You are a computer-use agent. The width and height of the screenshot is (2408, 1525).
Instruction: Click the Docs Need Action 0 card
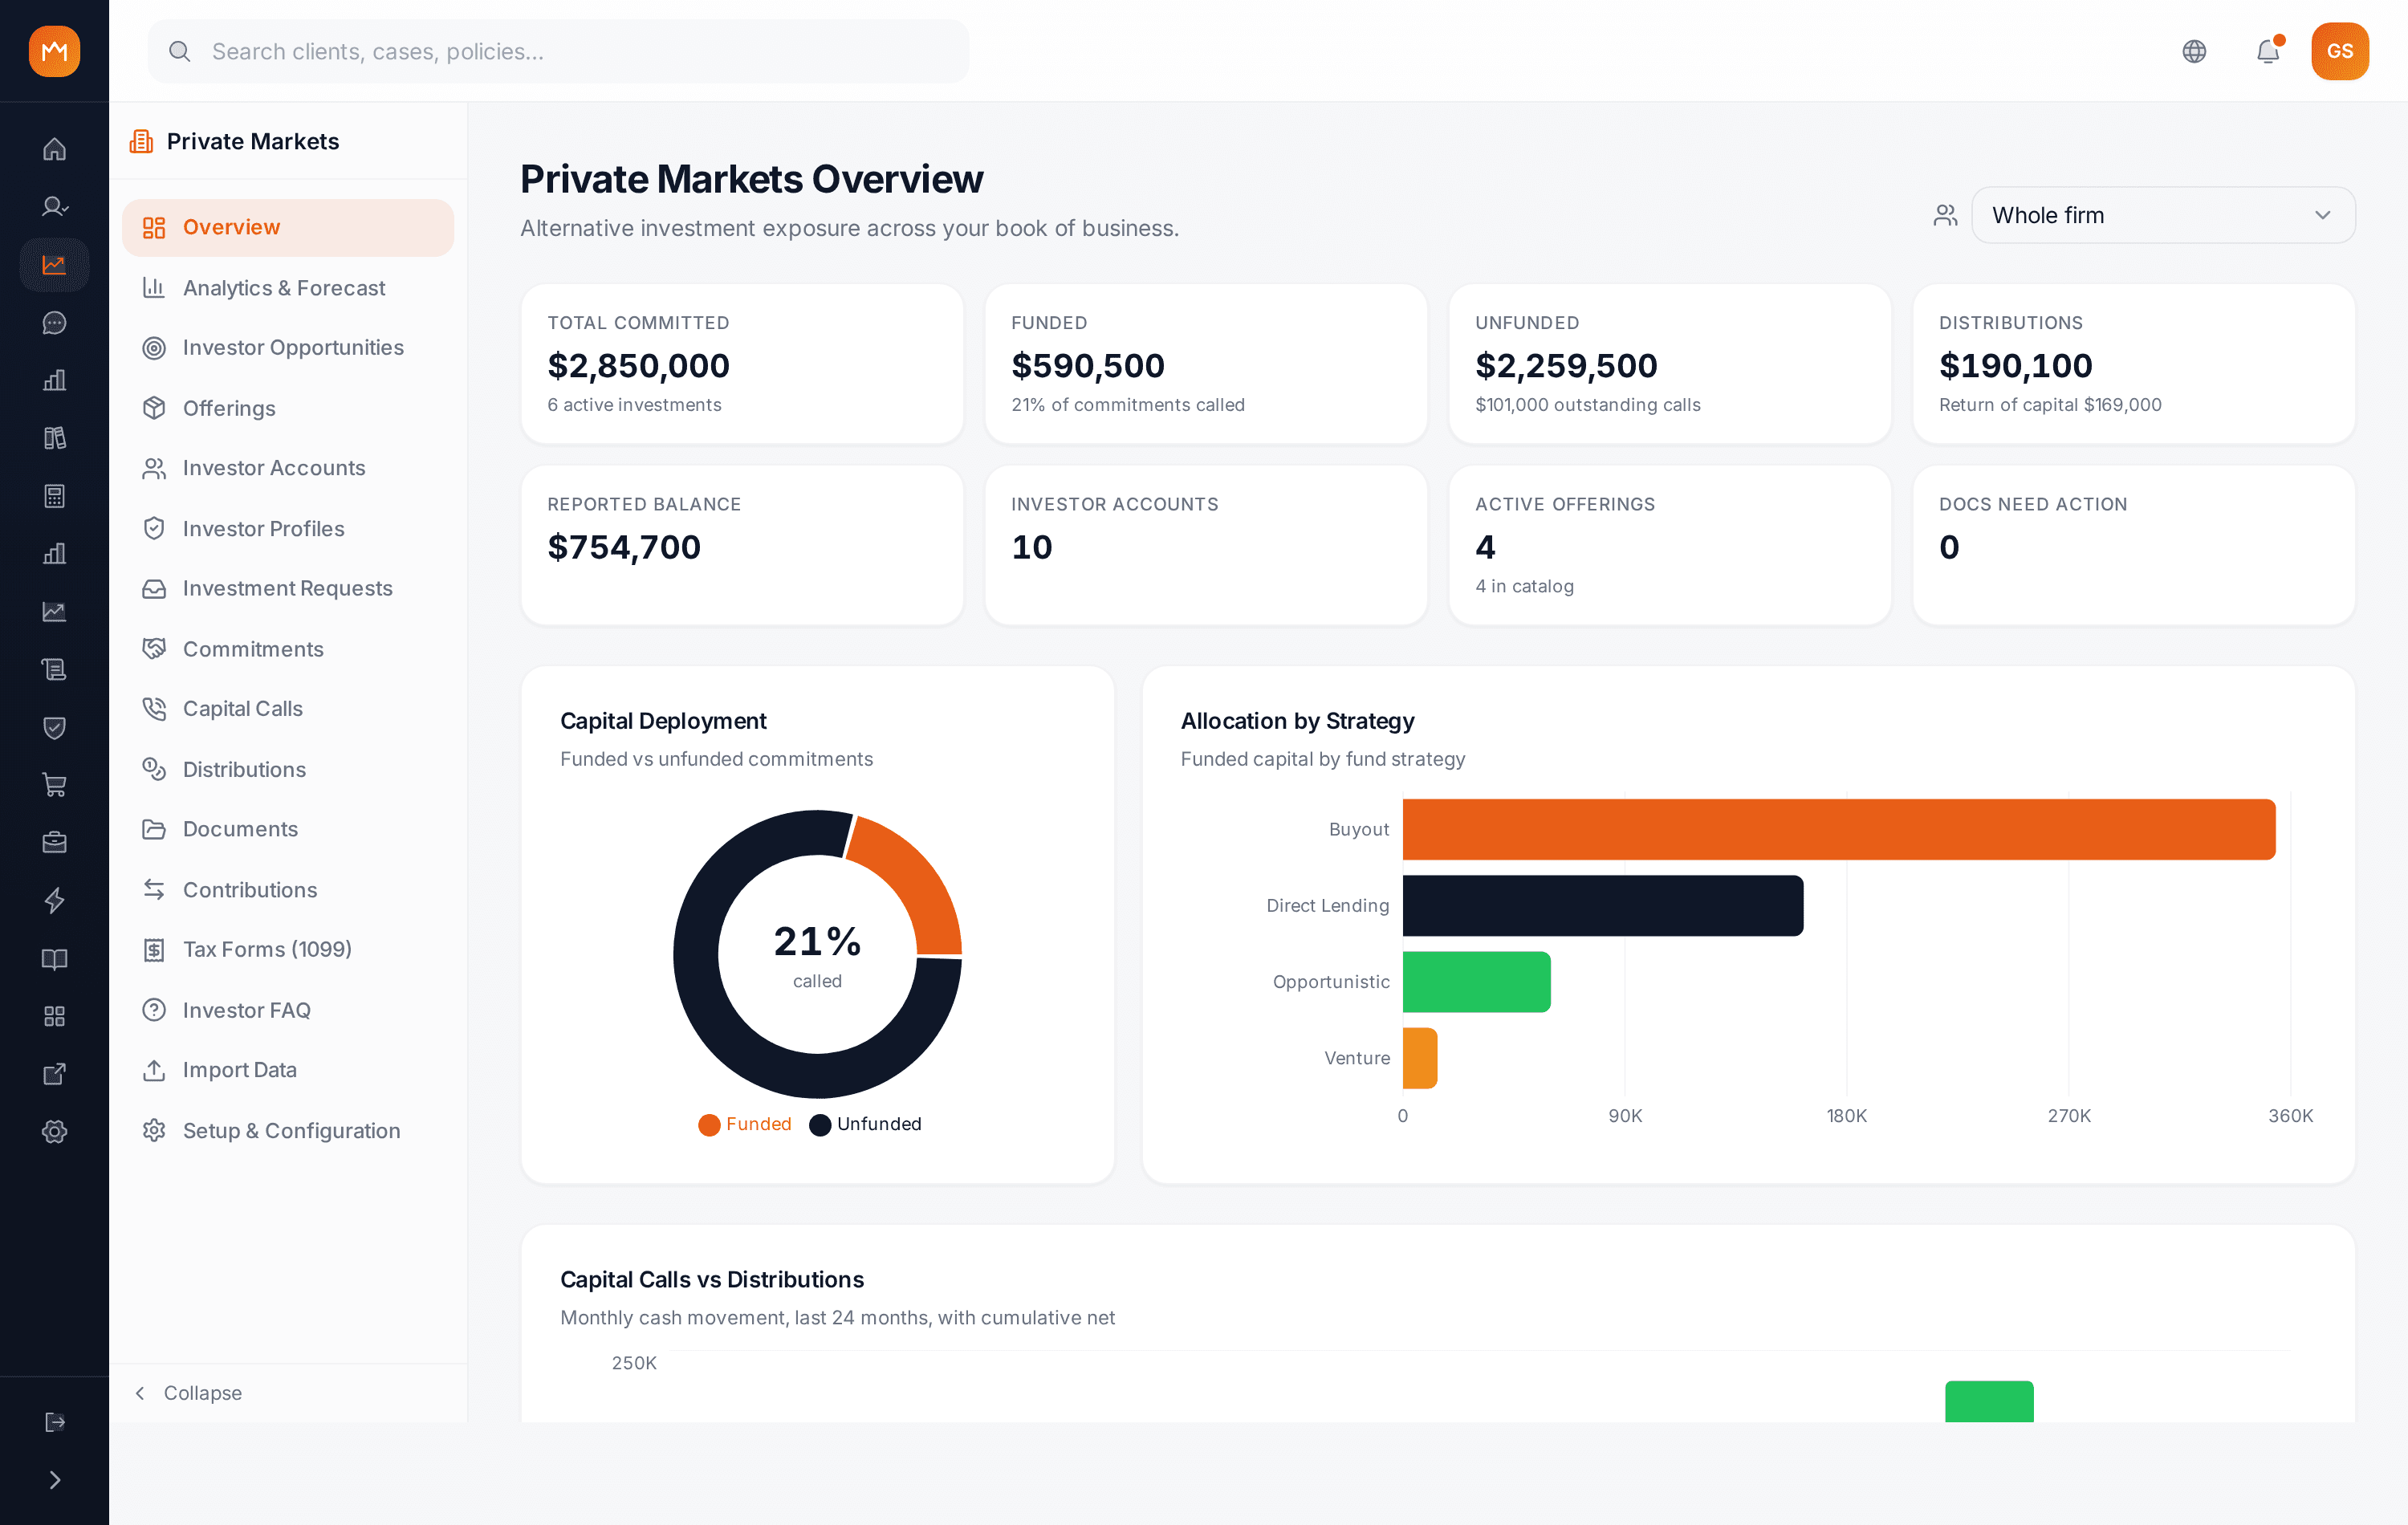point(2134,545)
